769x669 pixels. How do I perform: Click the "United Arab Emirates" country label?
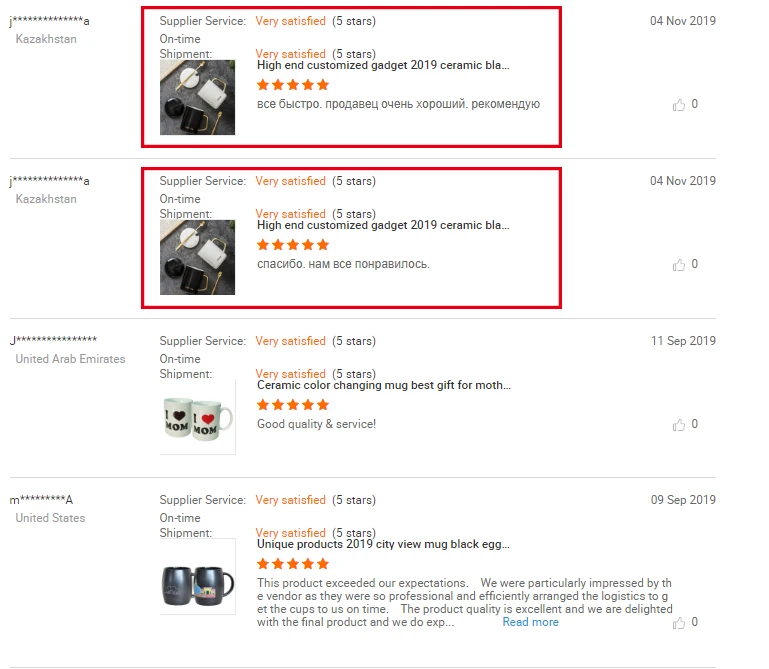[70, 359]
